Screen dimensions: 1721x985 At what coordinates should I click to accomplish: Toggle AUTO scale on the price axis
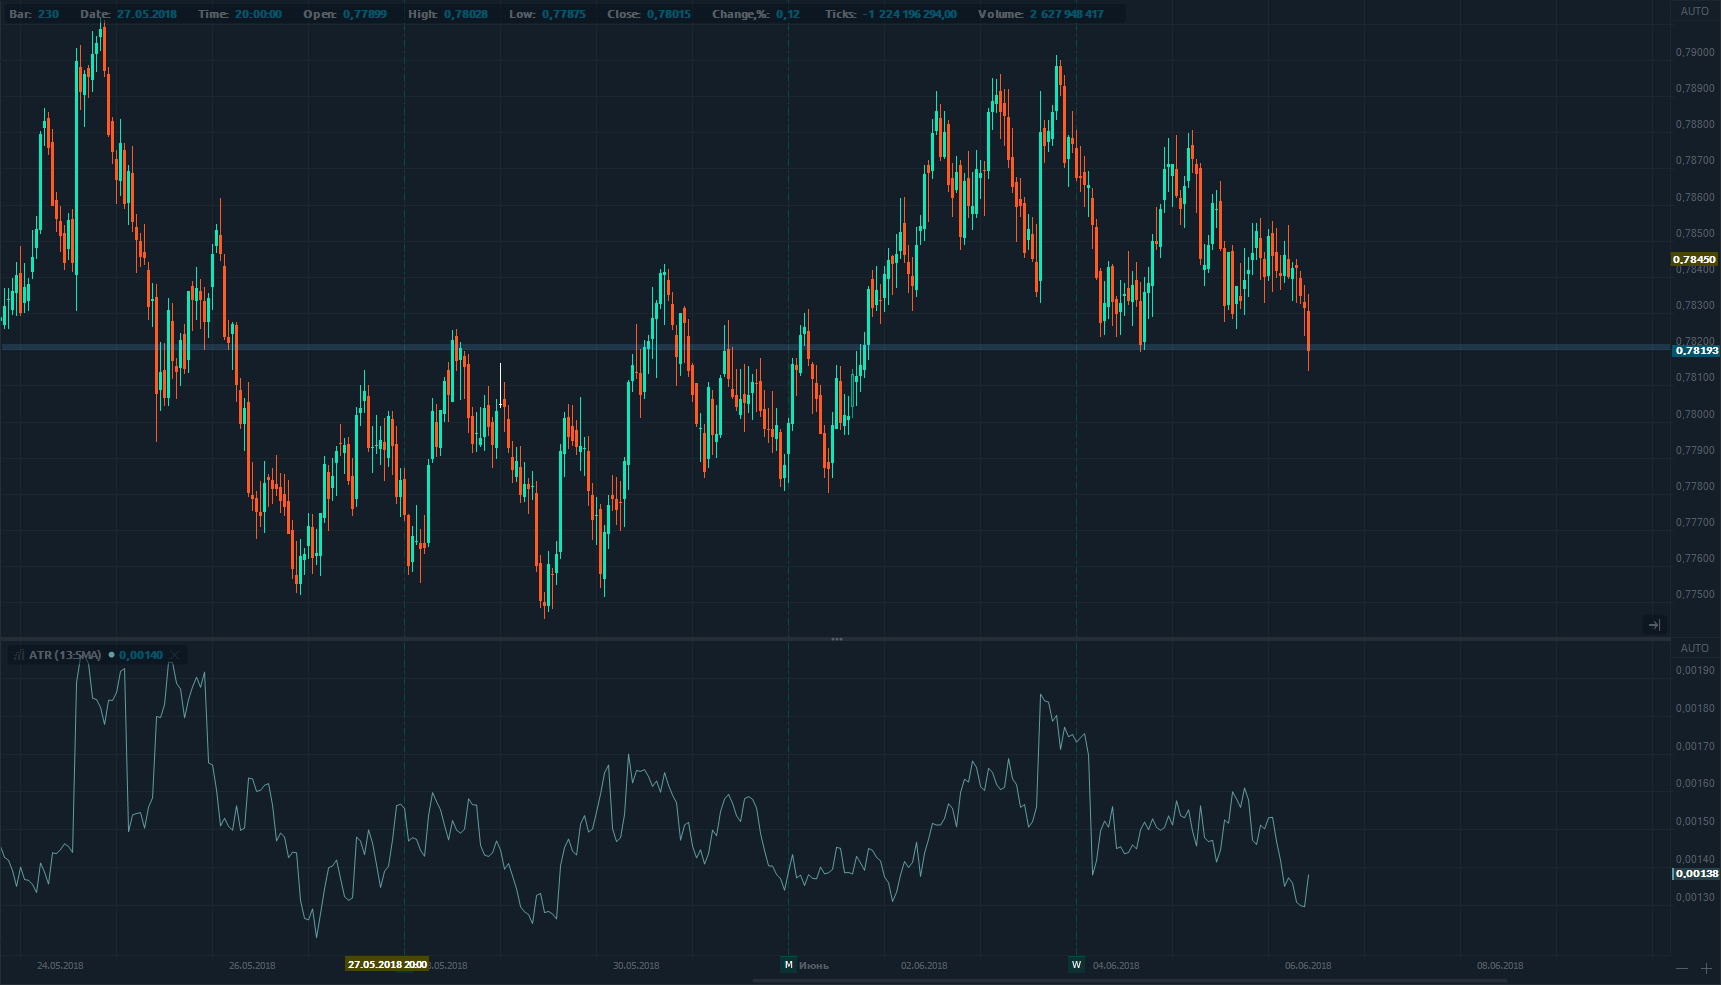(1694, 12)
